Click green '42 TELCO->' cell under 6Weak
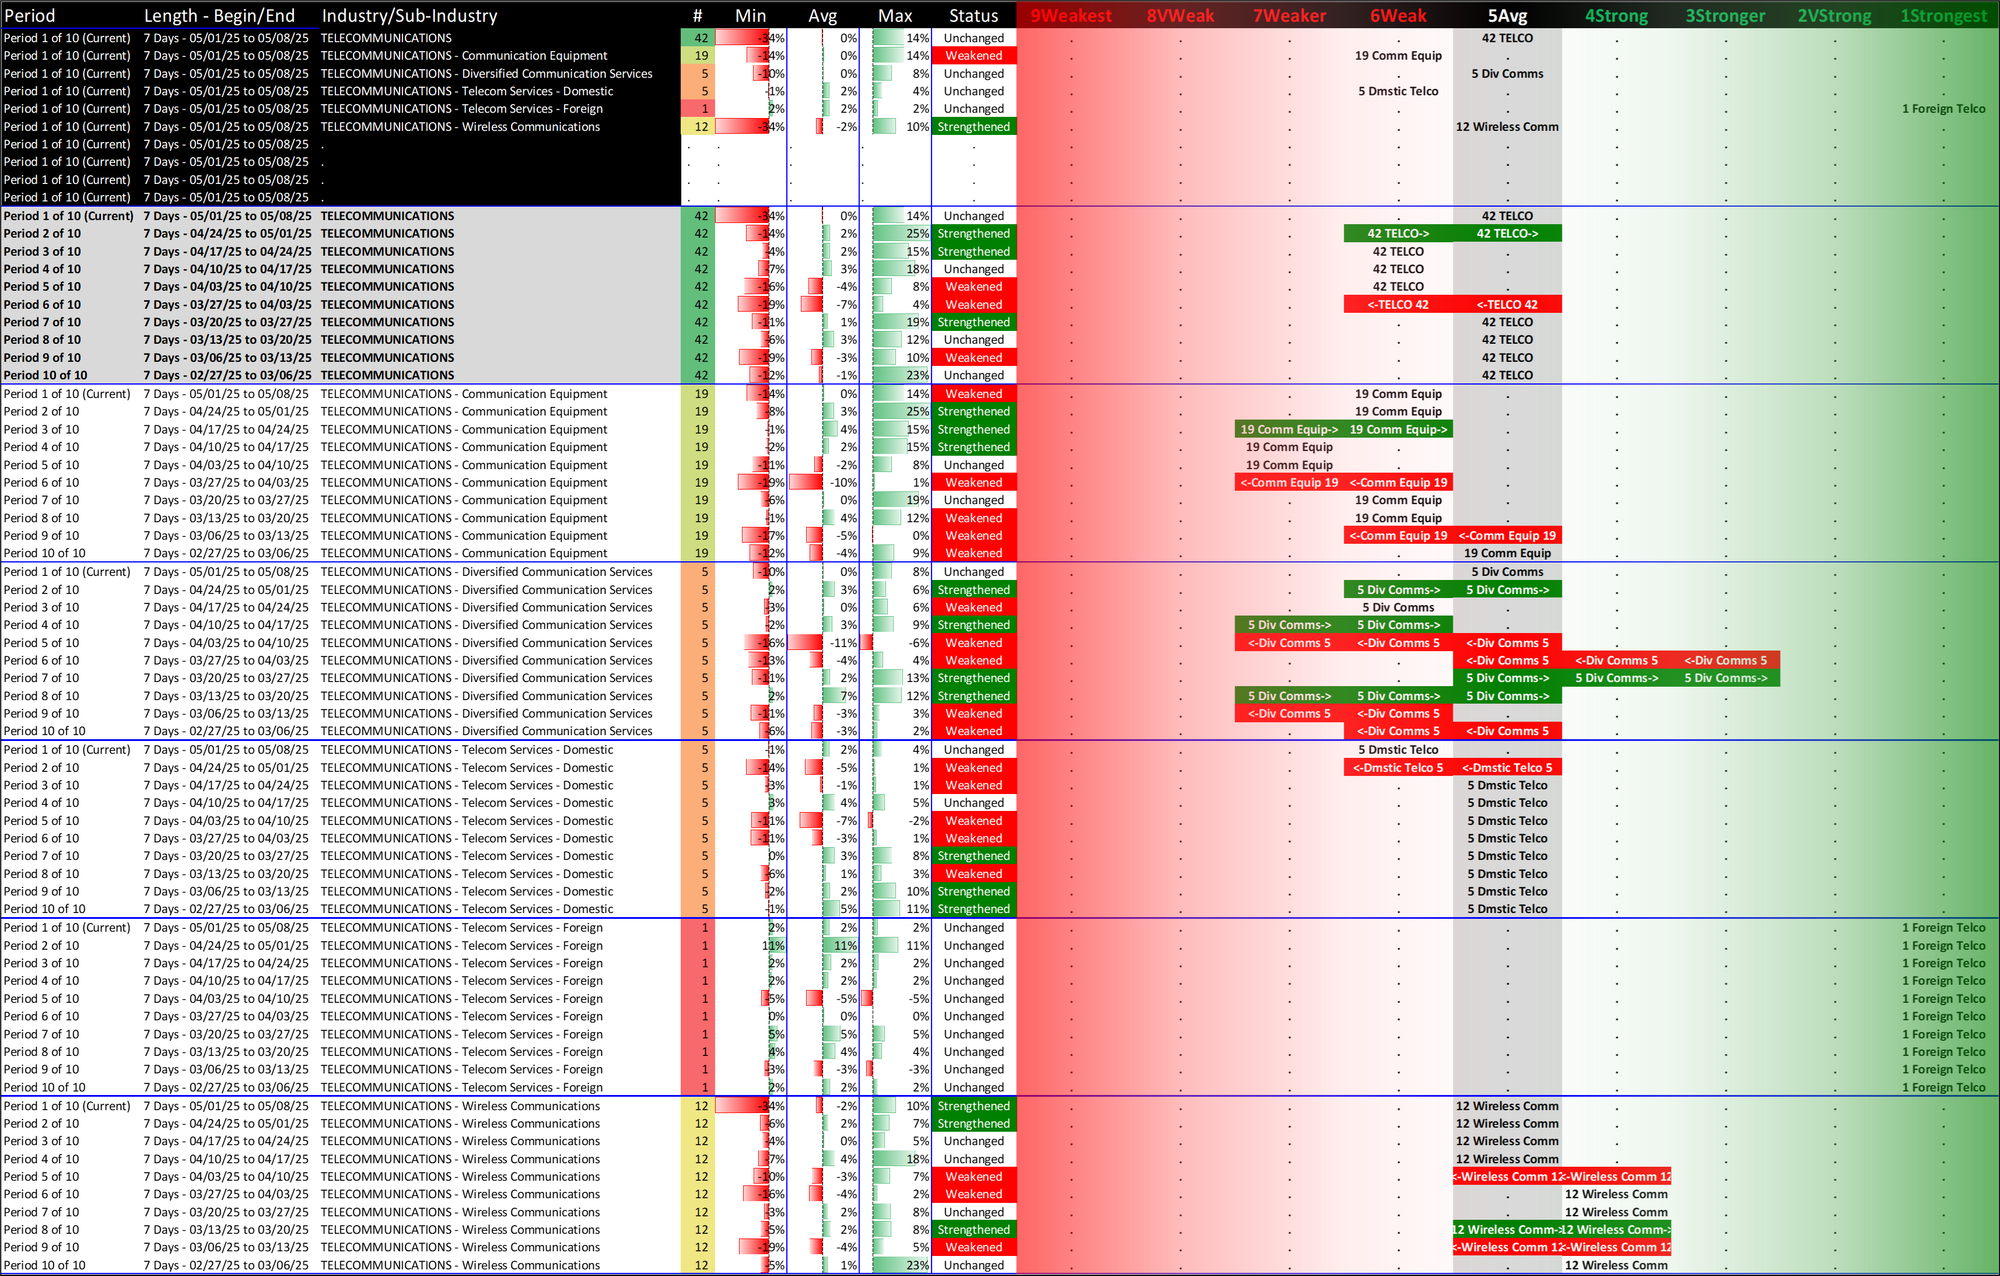The image size is (2000, 1276). click(1398, 234)
